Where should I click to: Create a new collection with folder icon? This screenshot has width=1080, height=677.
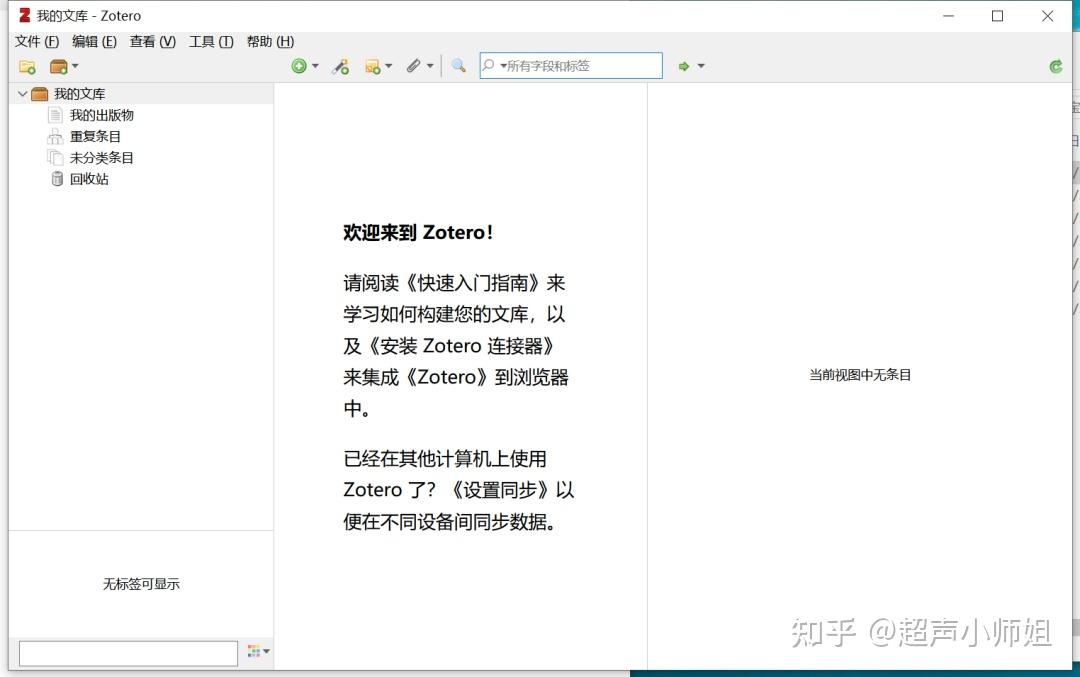pyautogui.click(x=27, y=66)
